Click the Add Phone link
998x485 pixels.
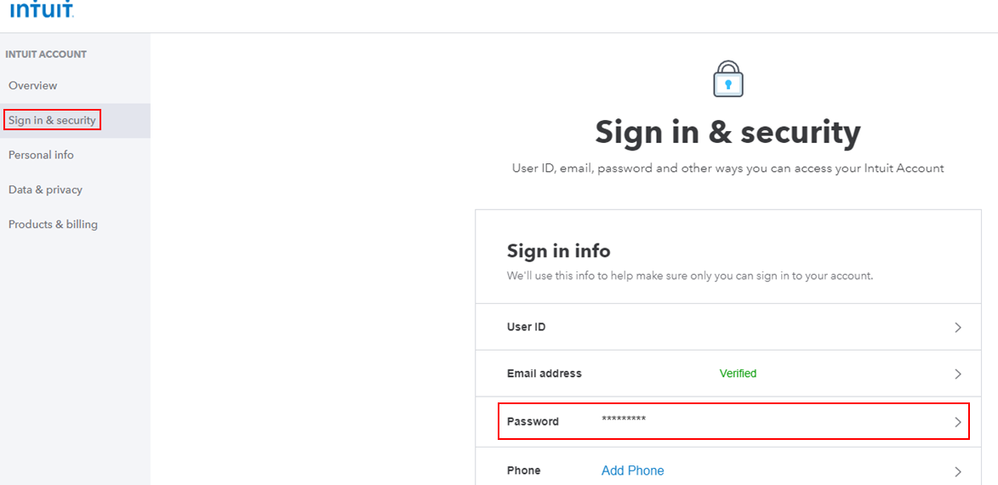(632, 471)
